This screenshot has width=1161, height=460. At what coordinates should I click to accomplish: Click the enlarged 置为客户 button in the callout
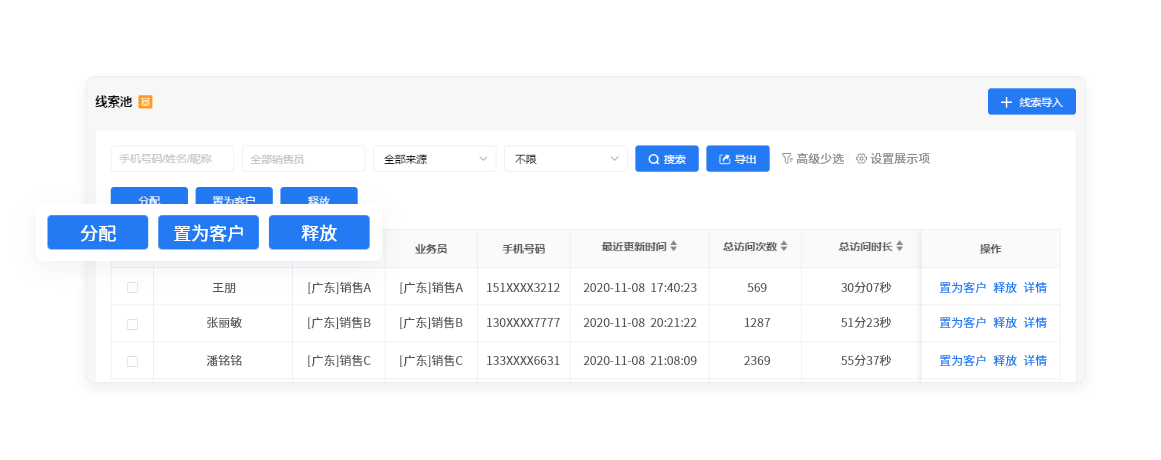[208, 233]
